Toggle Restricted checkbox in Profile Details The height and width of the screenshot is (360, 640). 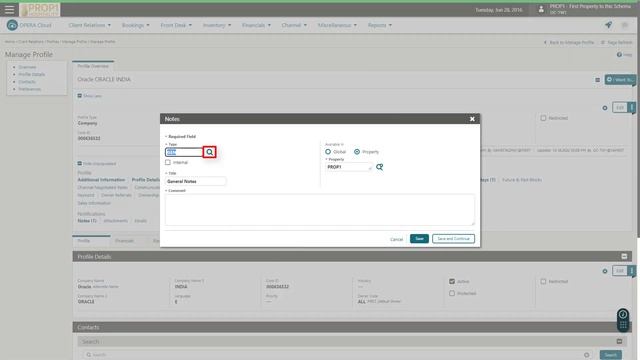coord(543,281)
